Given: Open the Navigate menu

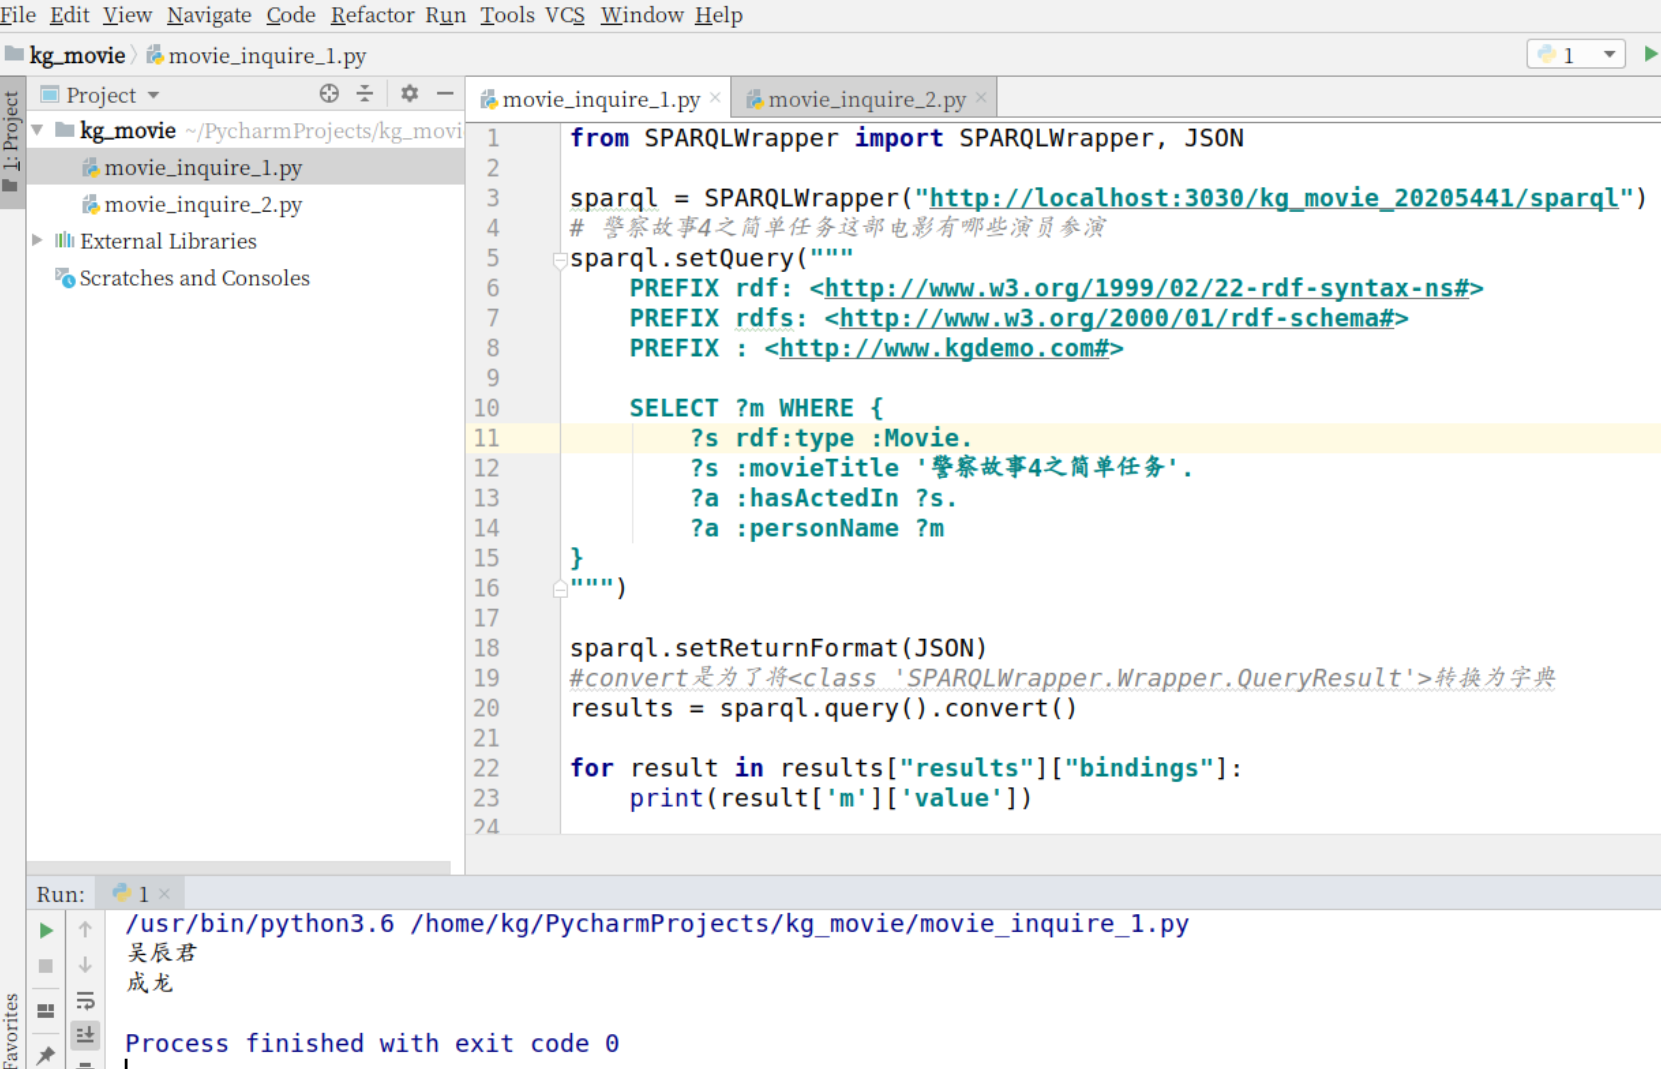Looking at the screenshot, I should (x=209, y=15).
